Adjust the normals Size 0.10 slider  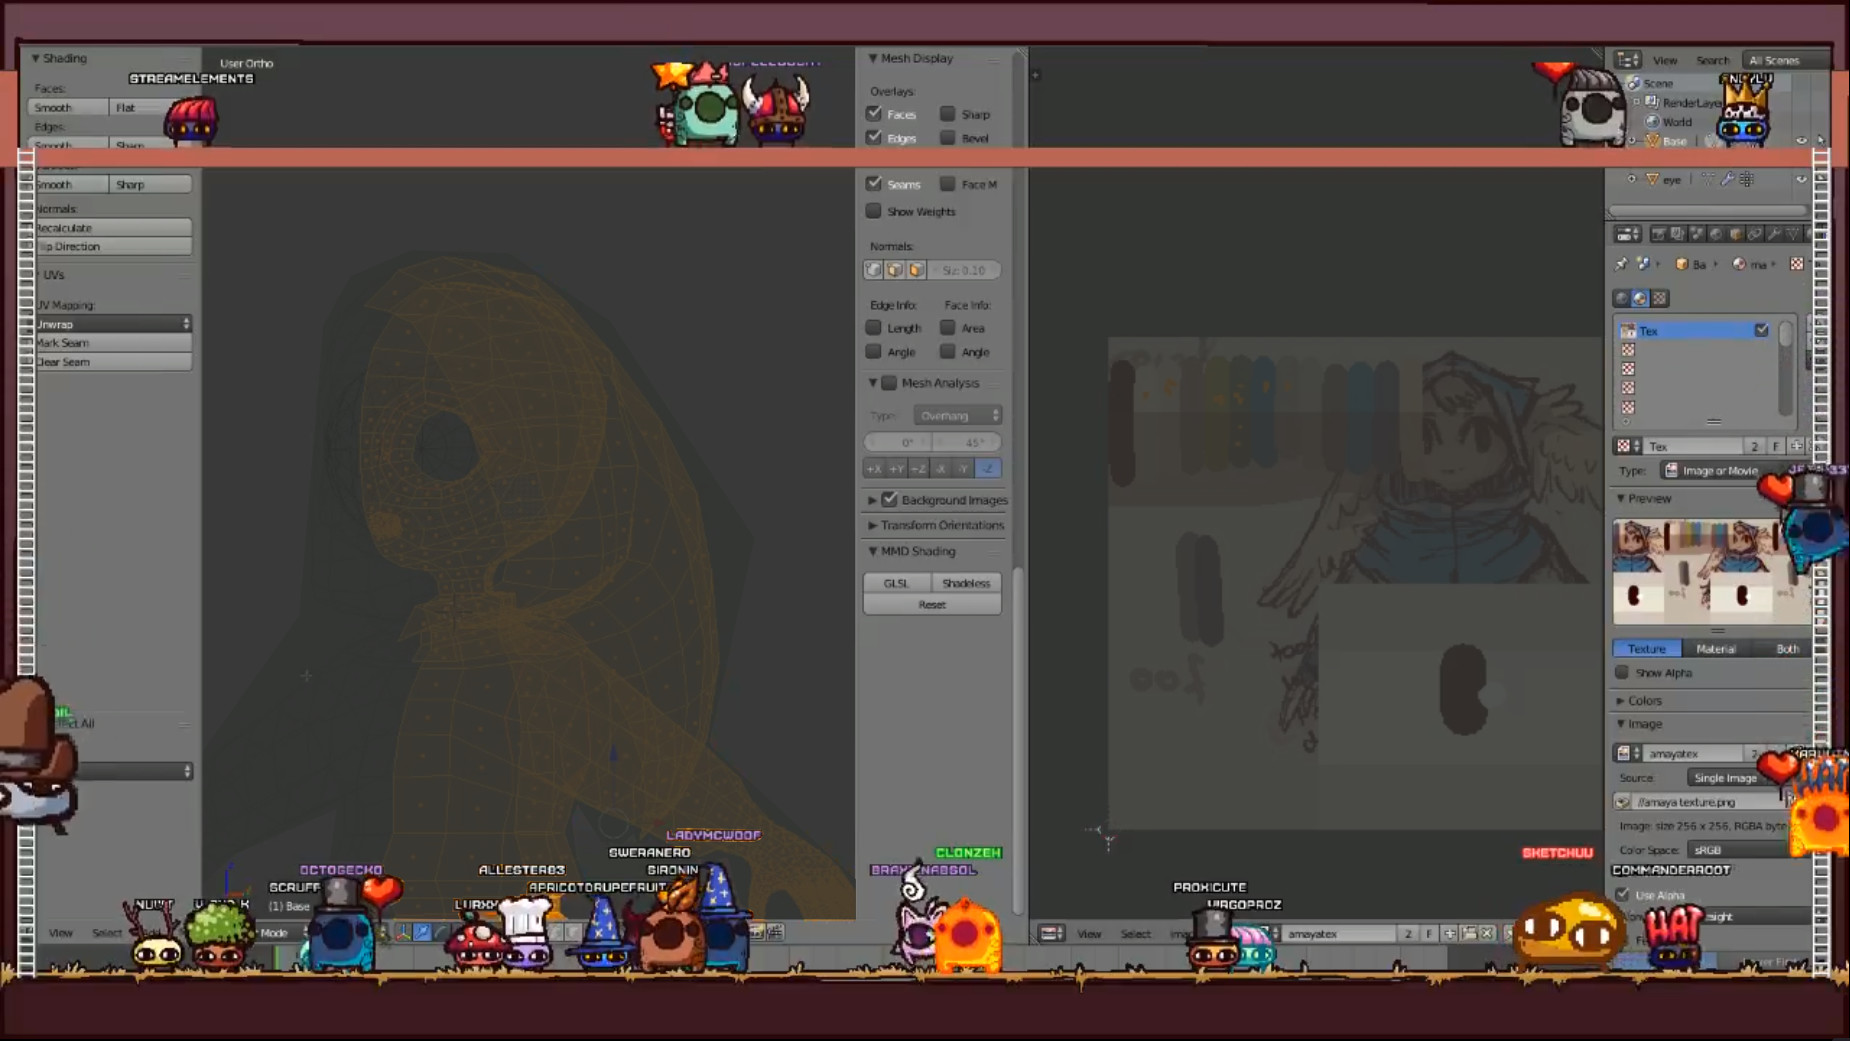(x=965, y=269)
